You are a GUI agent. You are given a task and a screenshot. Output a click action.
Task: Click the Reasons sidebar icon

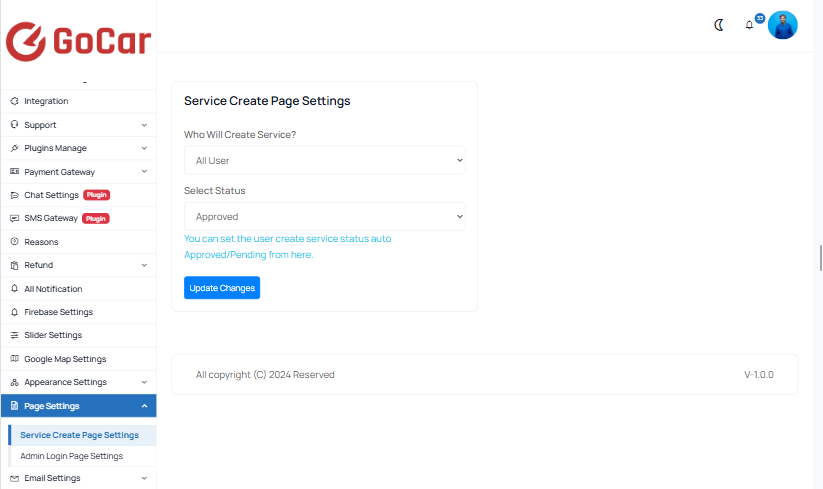tap(14, 242)
